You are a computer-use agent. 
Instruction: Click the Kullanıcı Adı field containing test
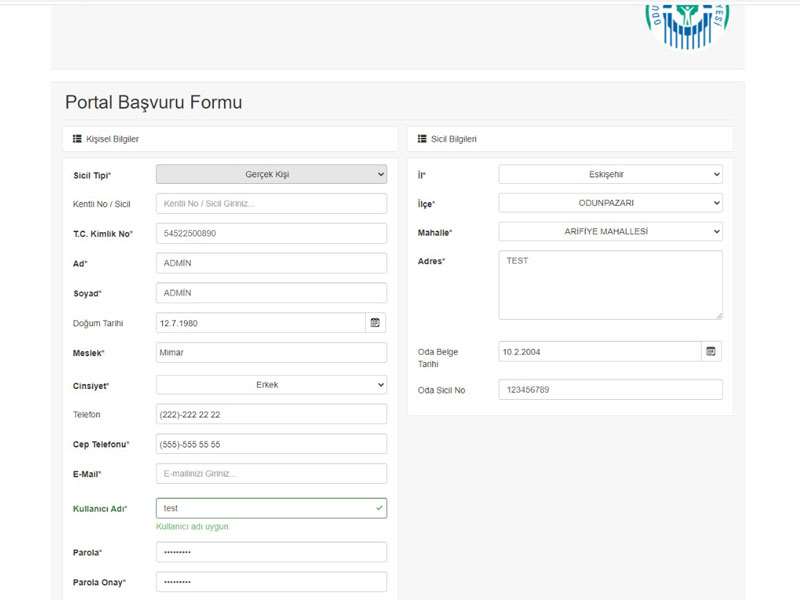[271, 508]
